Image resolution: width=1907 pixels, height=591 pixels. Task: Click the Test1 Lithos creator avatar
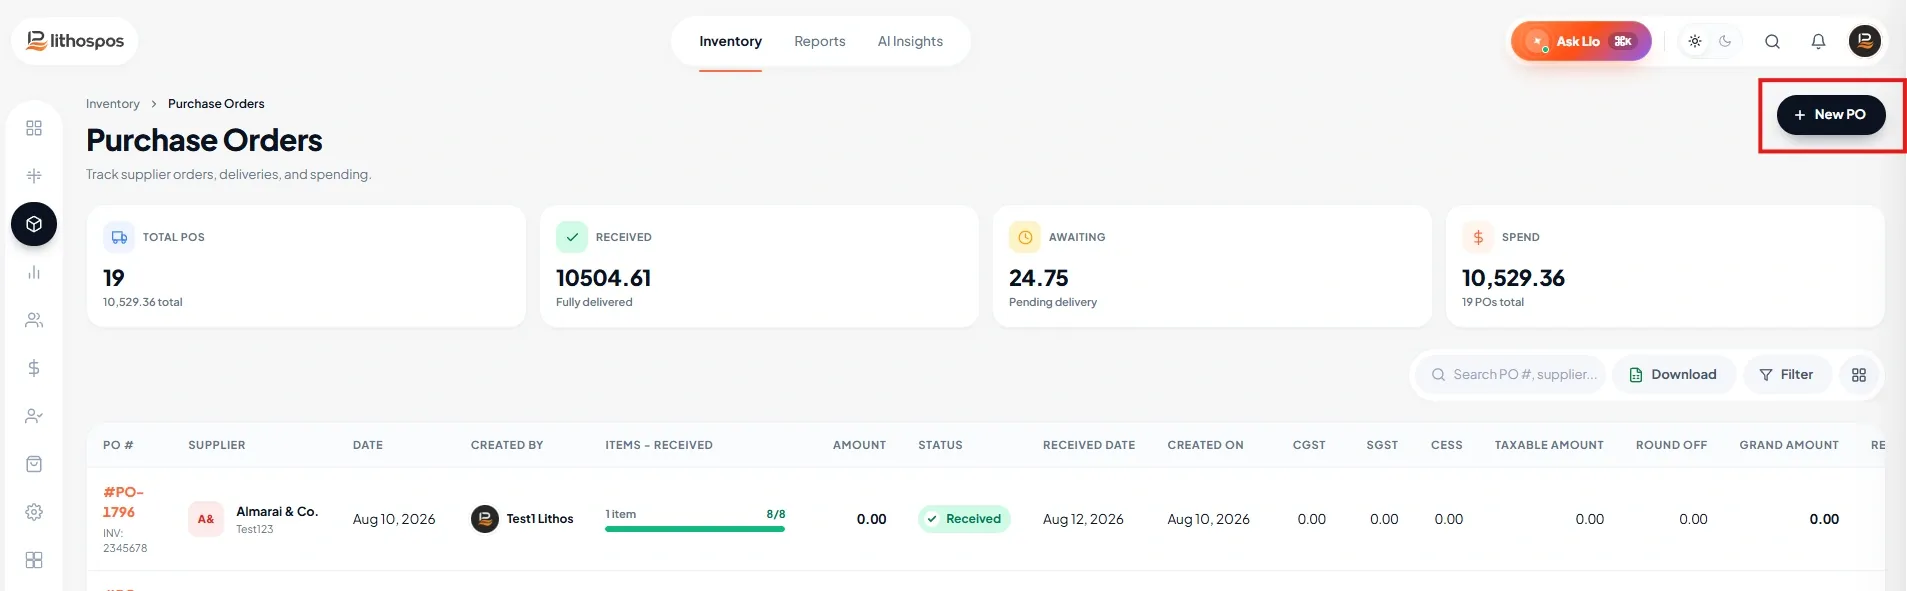click(485, 519)
